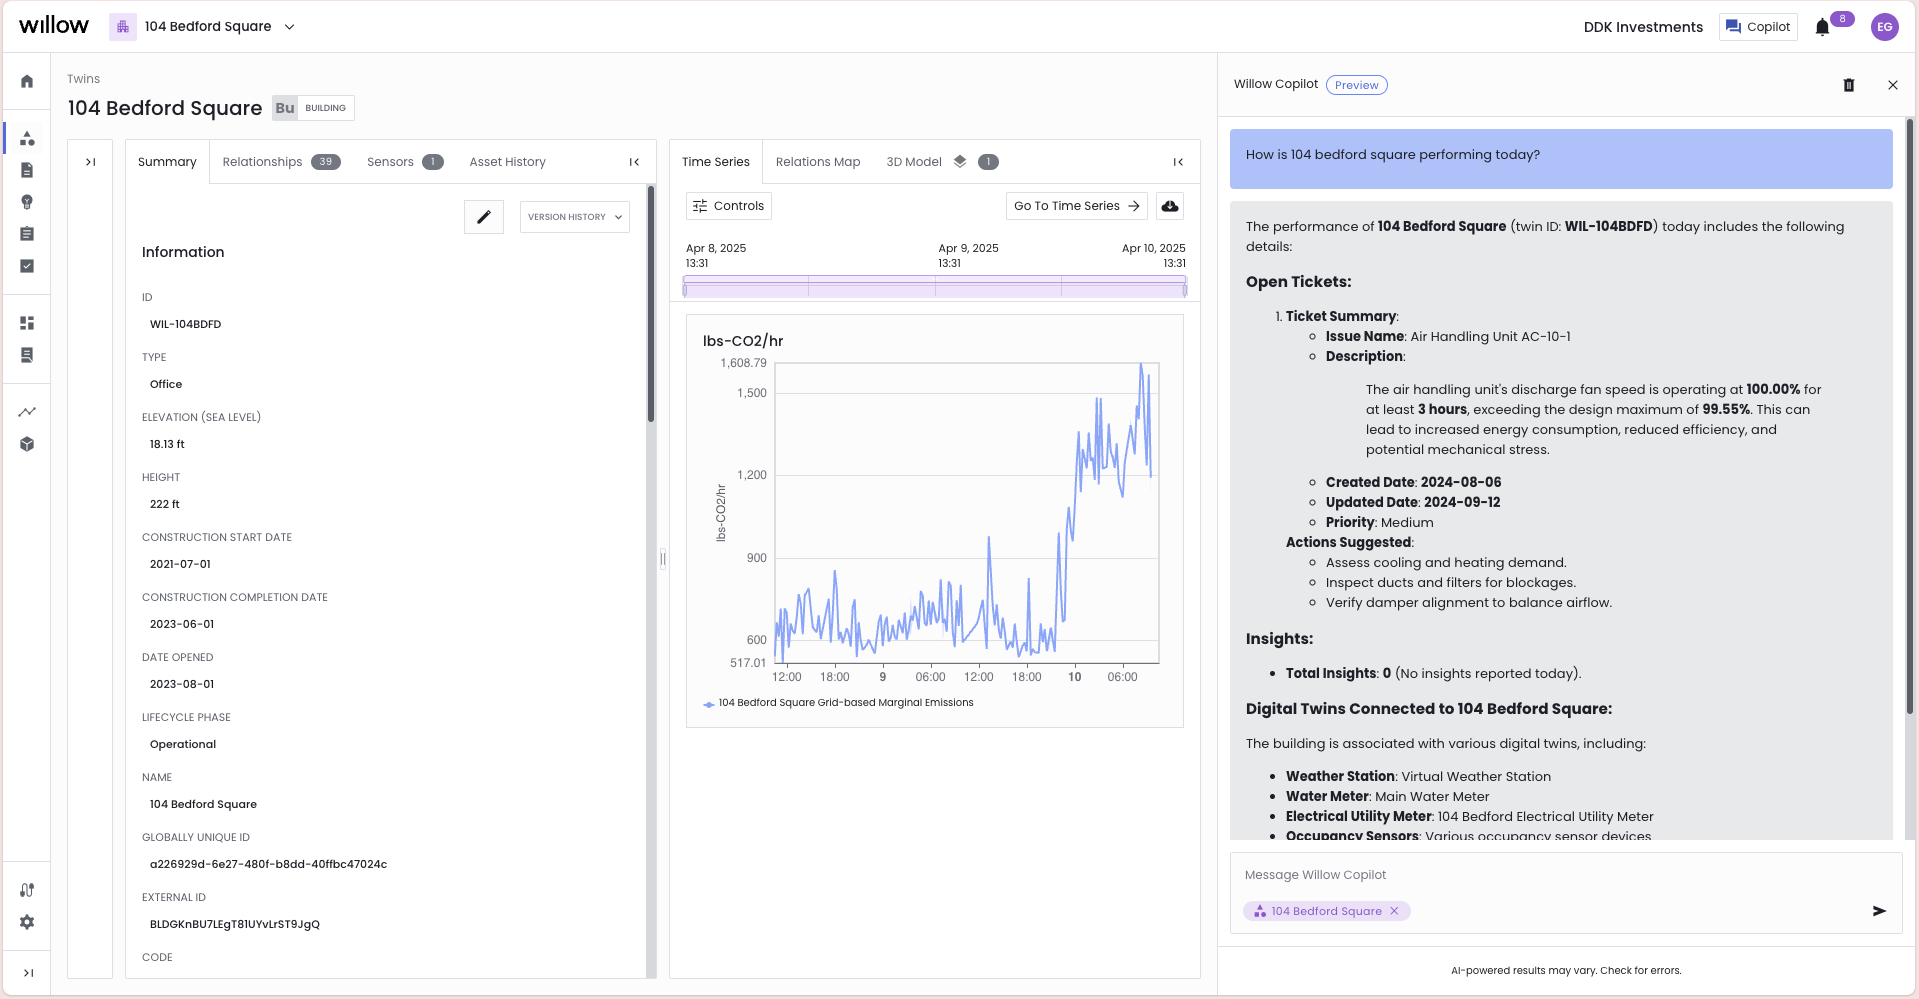Click the pencil edit icon
Image resolution: width=1919 pixels, height=999 pixels.
pos(484,217)
